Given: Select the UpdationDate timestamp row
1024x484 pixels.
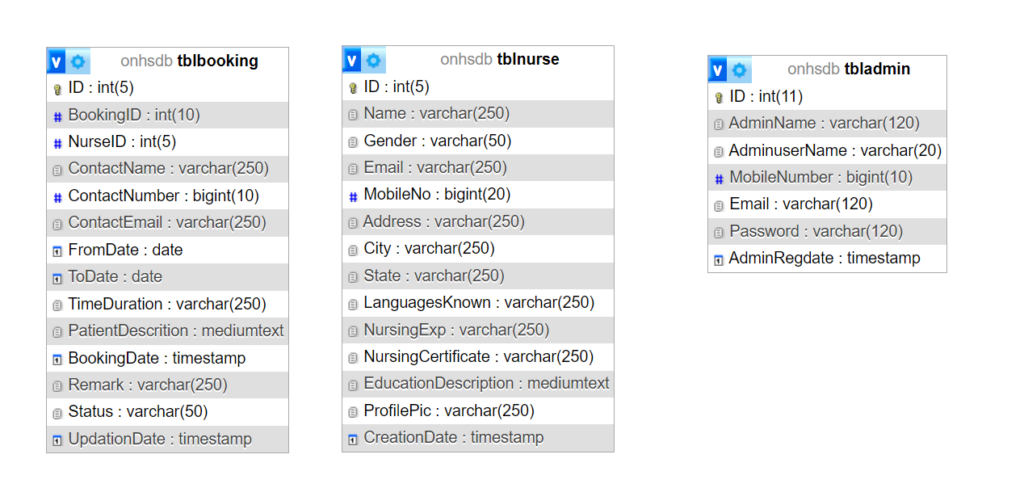Looking at the screenshot, I should point(167,439).
